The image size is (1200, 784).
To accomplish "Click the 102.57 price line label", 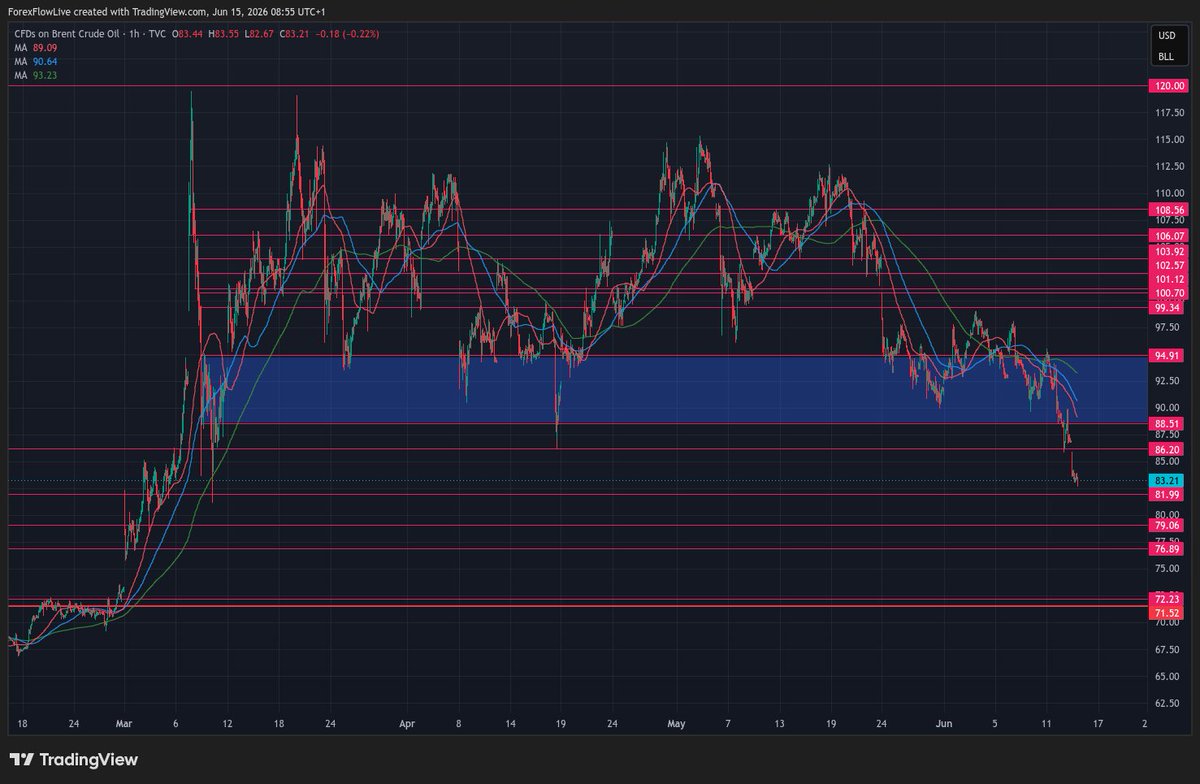I will click(x=1169, y=264).
